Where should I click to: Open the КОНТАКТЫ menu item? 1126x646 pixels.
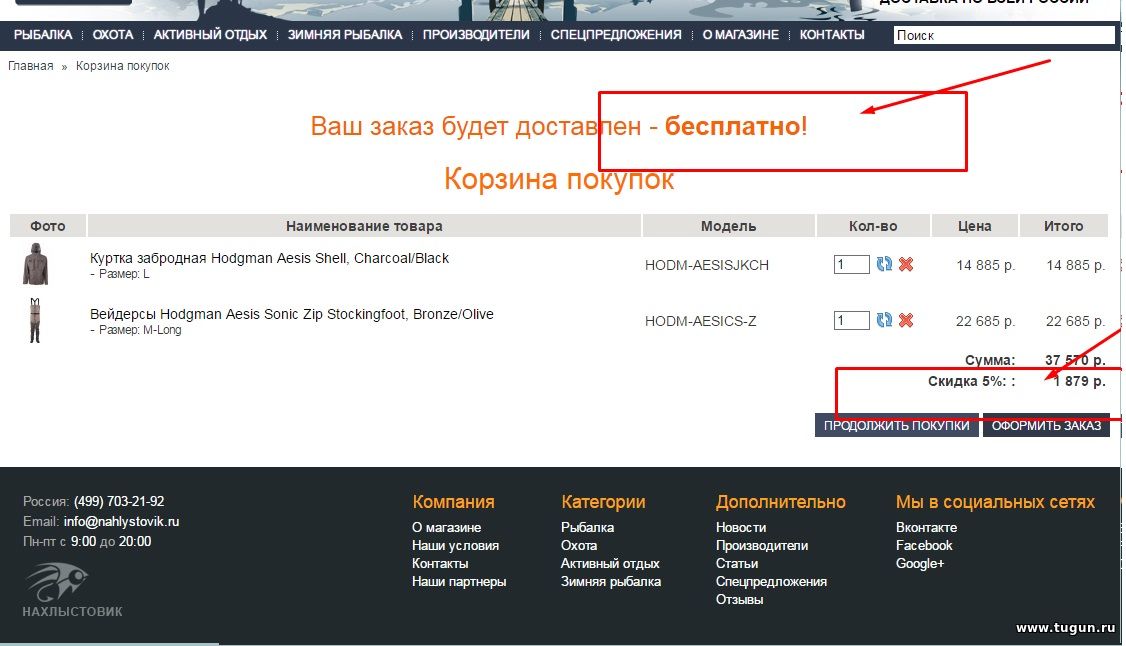pos(832,34)
